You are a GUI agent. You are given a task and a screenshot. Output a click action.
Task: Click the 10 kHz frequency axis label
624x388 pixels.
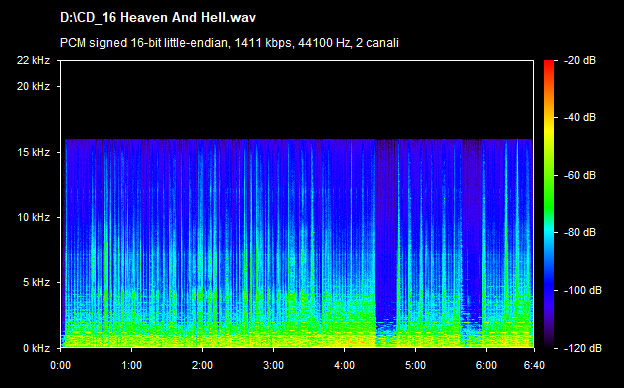tap(33, 217)
